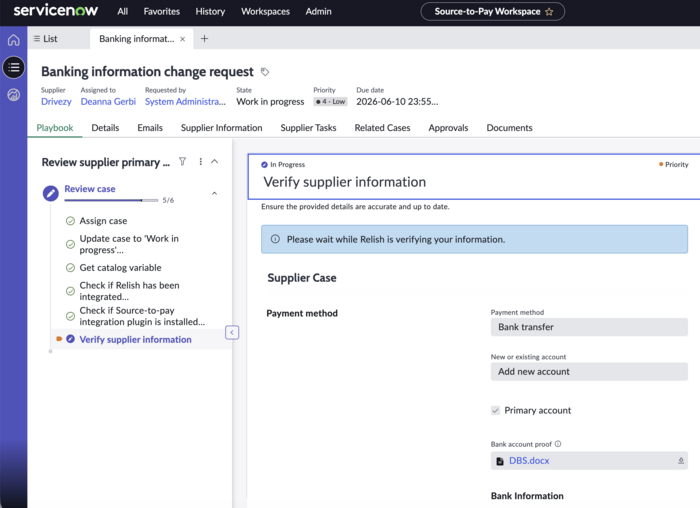Image resolution: width=700 pixels, height=508 pixels.
Task: Open the Documents tab
Action: point(509,128)
